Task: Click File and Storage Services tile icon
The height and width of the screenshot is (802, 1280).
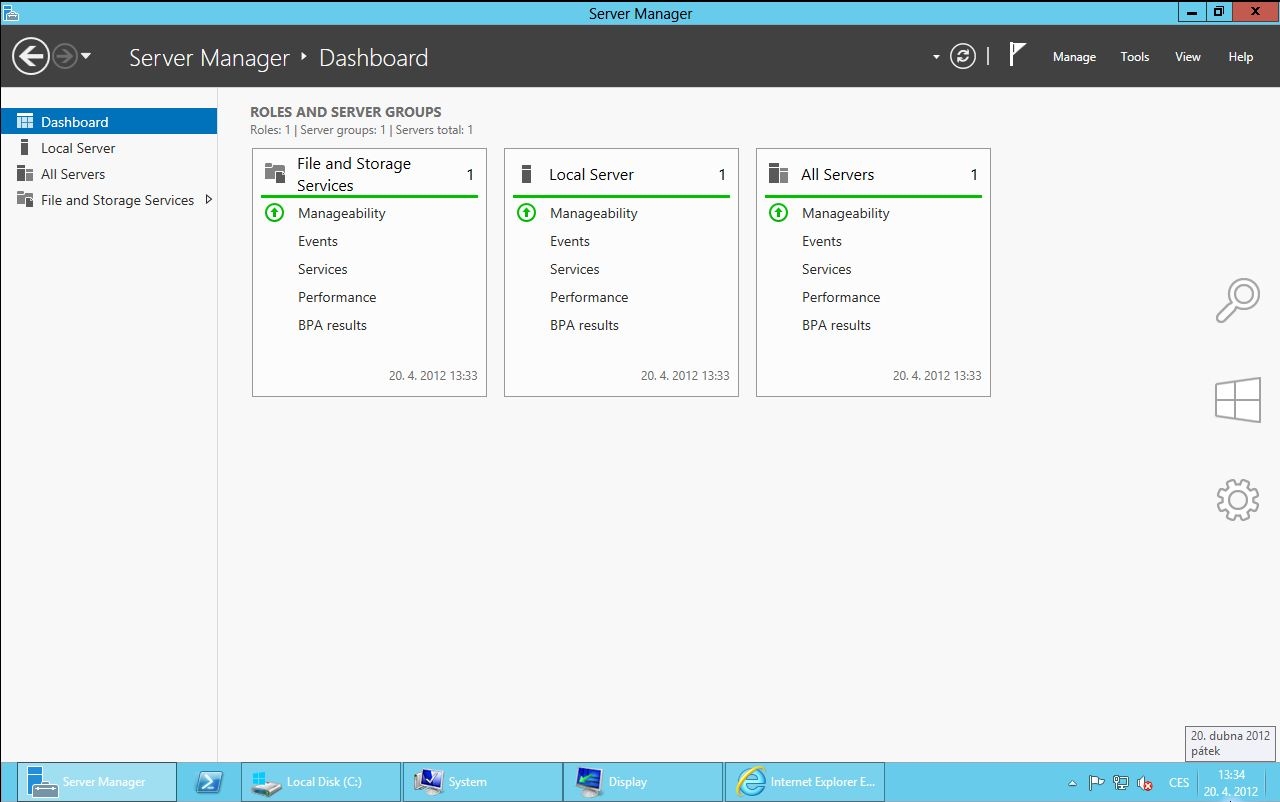Action: (x=275, y=172)
